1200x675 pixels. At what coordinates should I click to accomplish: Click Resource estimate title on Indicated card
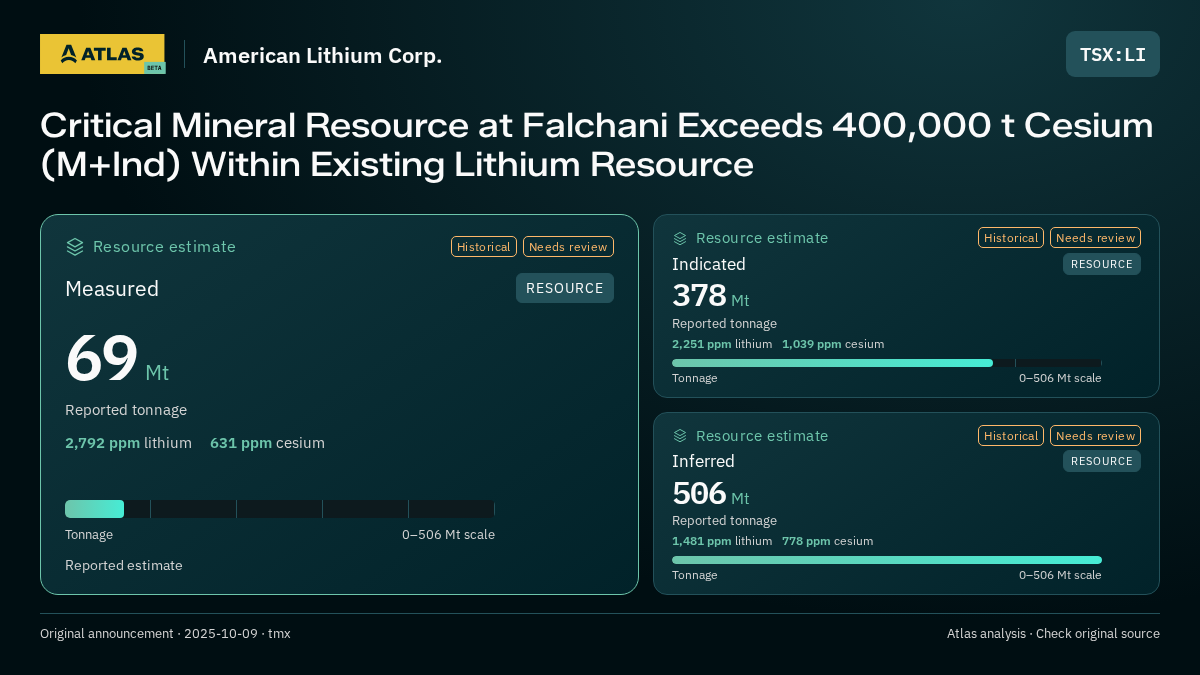click(x=762, y=238)
